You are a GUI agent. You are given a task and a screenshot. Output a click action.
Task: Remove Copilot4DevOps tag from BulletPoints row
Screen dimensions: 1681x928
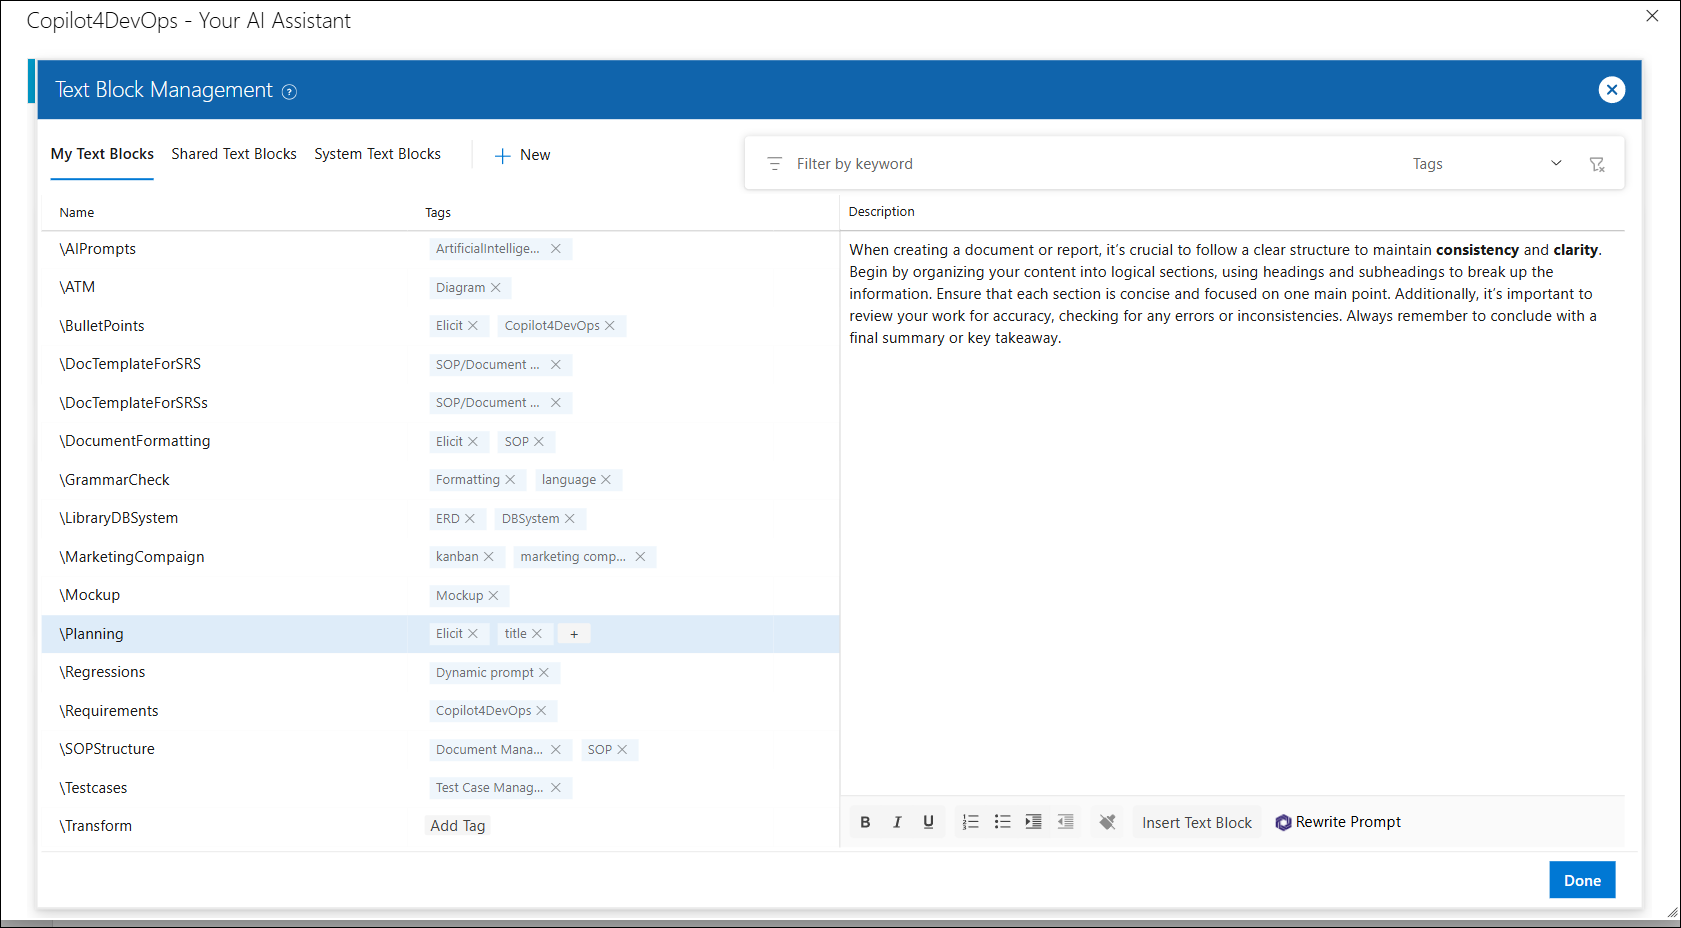[x=610, y=326]
